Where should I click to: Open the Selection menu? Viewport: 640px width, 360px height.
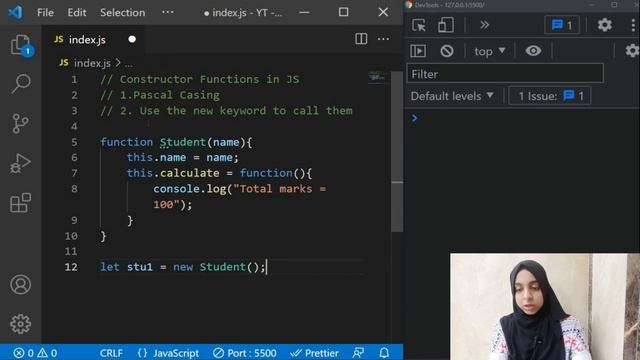[x=122, y=13]
